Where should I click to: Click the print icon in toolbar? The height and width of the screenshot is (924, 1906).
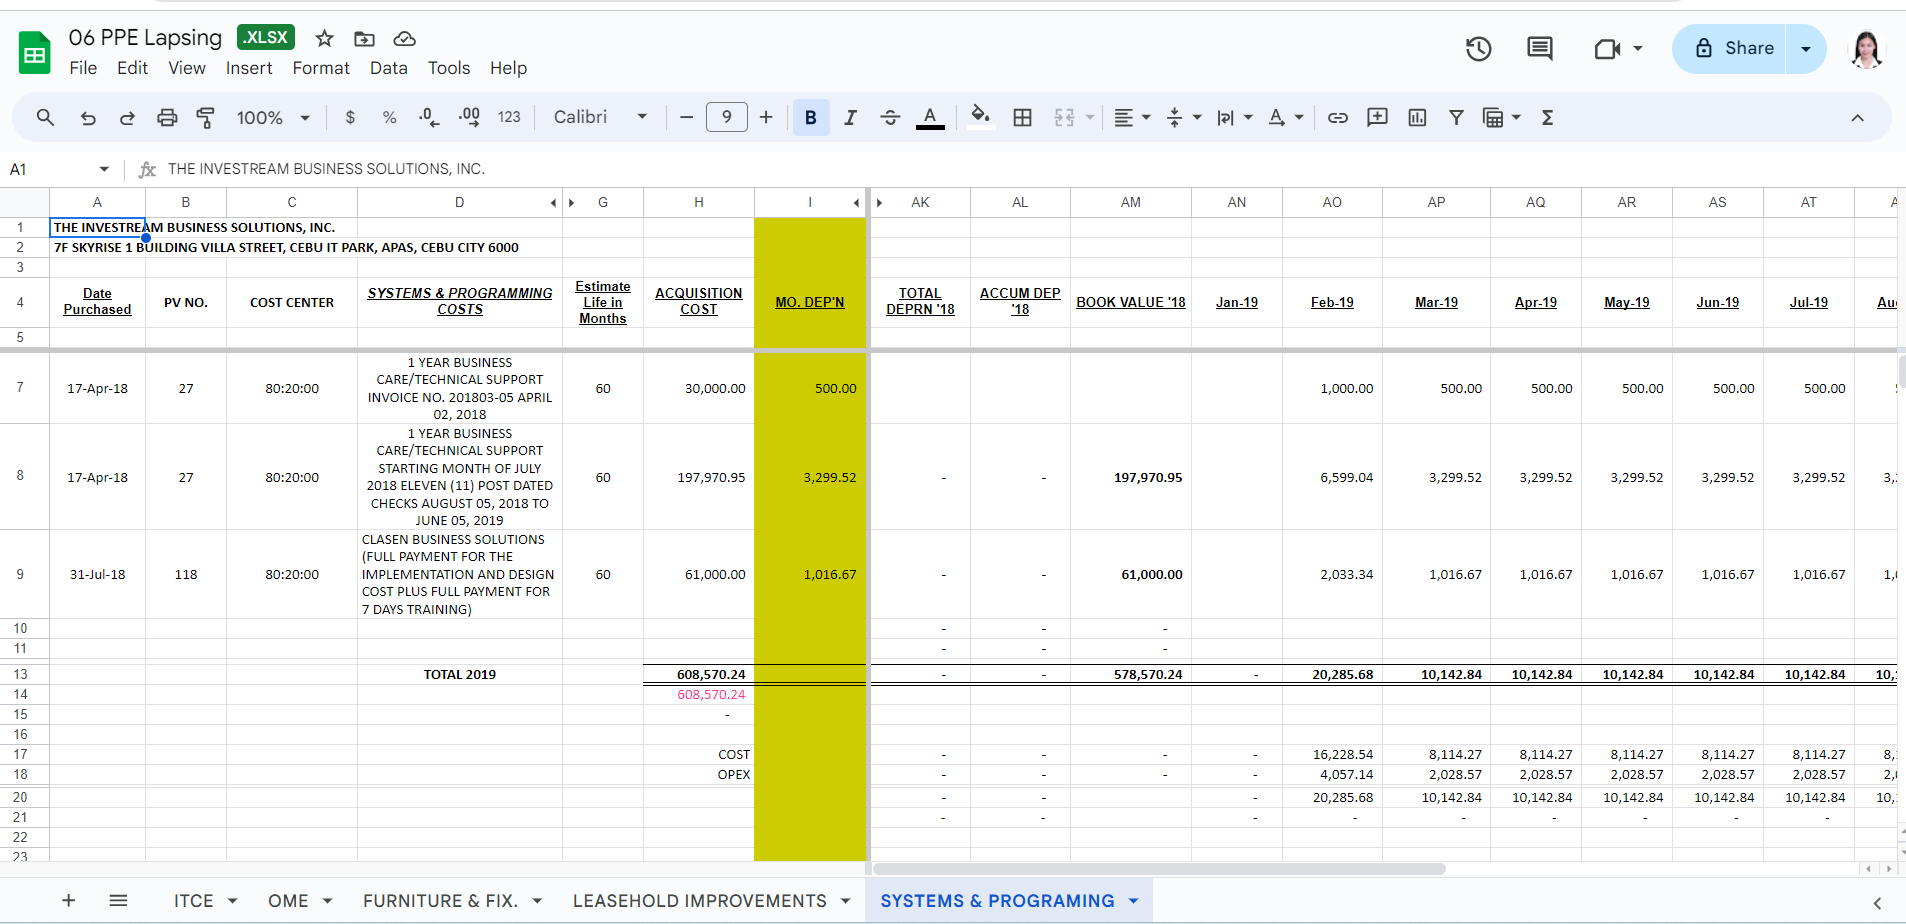click(x=167, y=118)
